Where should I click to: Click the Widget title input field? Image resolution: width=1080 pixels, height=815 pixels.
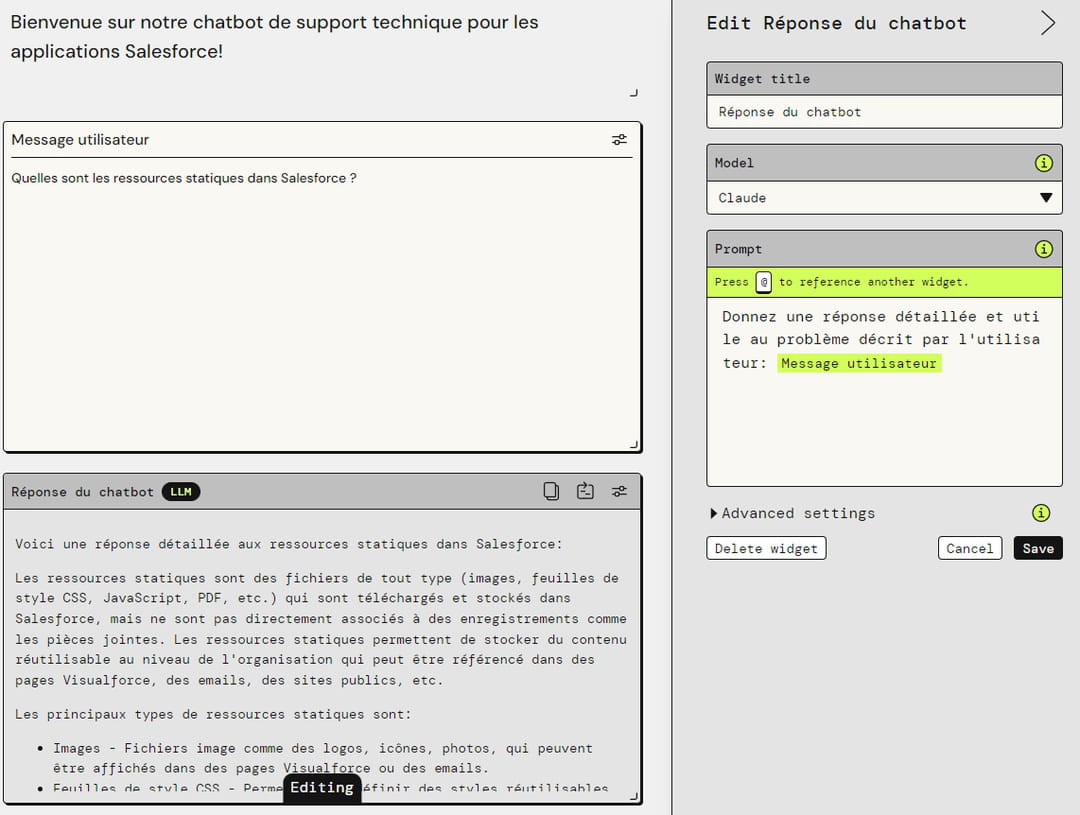click(884, 112)
